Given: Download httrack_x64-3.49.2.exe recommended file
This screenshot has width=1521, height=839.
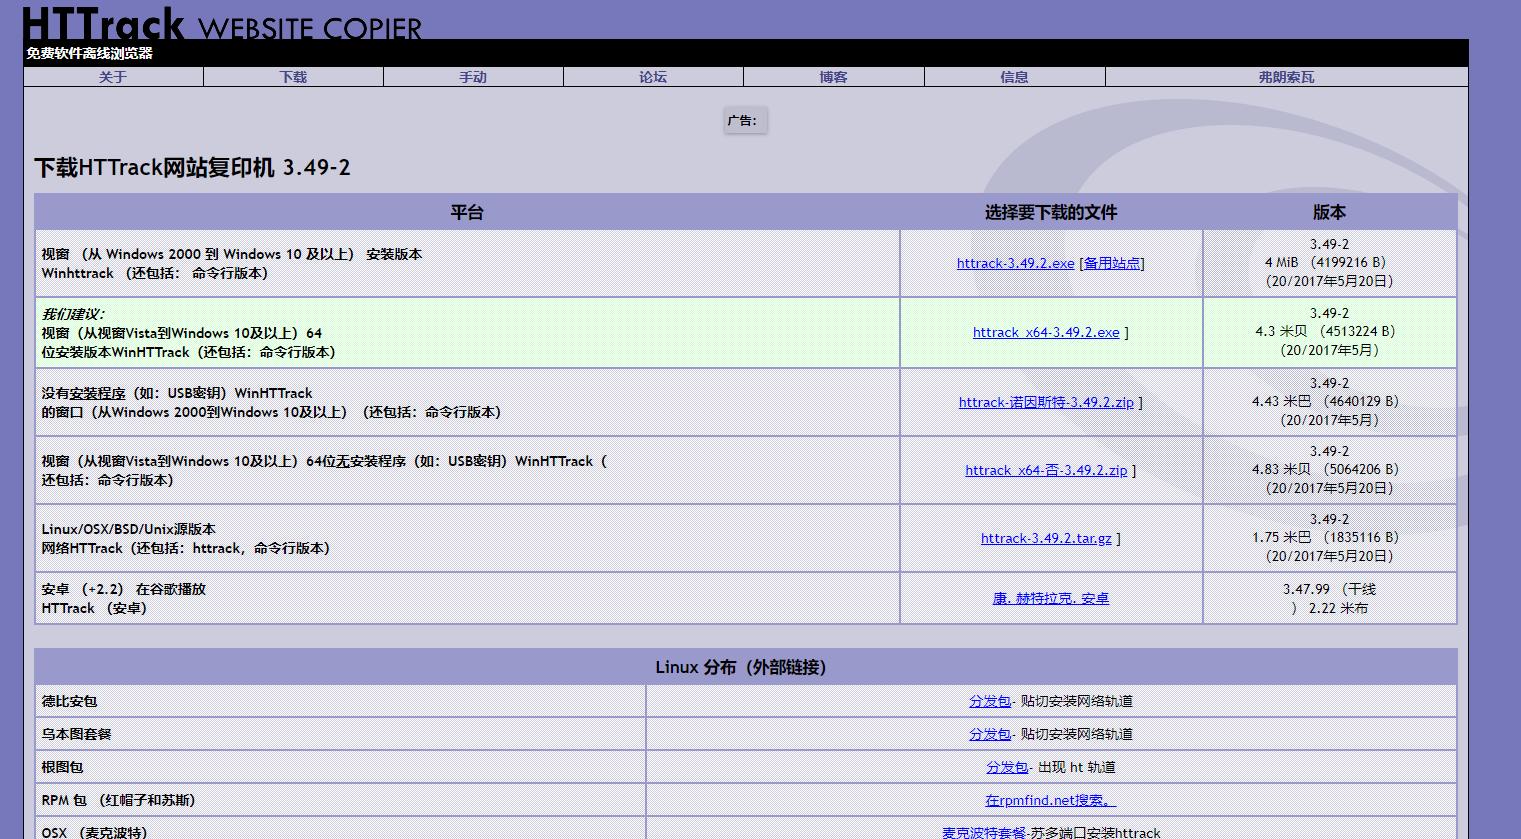Looking at the screenshot, I should tap(1045, 333).
